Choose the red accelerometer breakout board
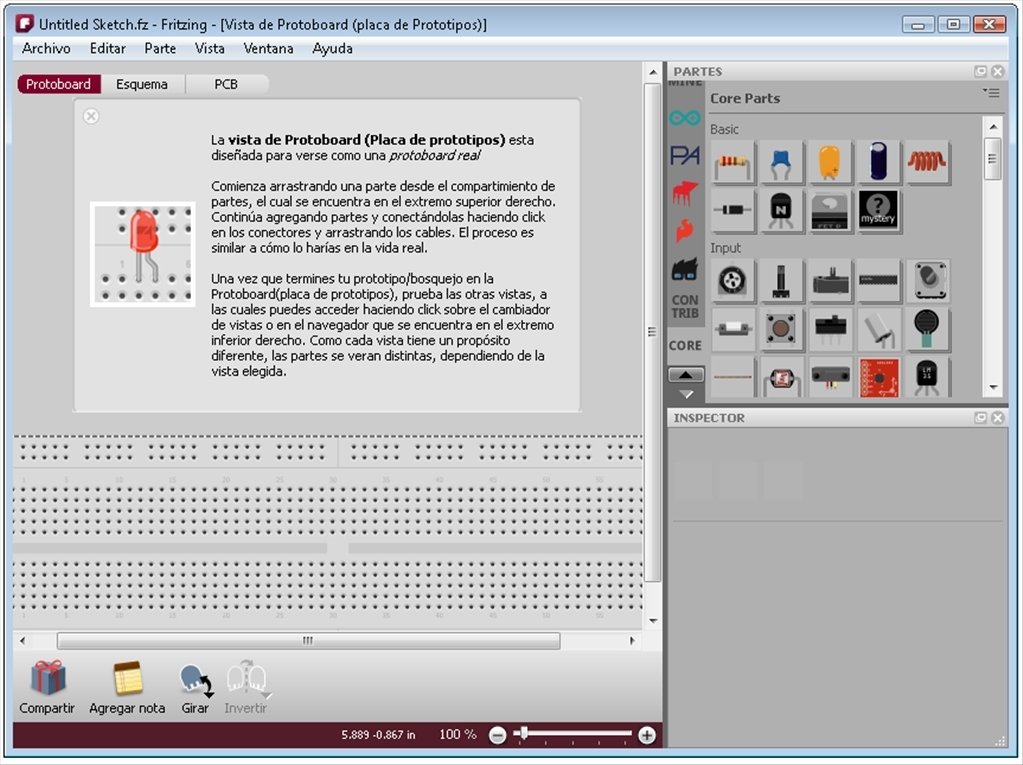The height and width of the screenshot is (765, 1023). 878,377
